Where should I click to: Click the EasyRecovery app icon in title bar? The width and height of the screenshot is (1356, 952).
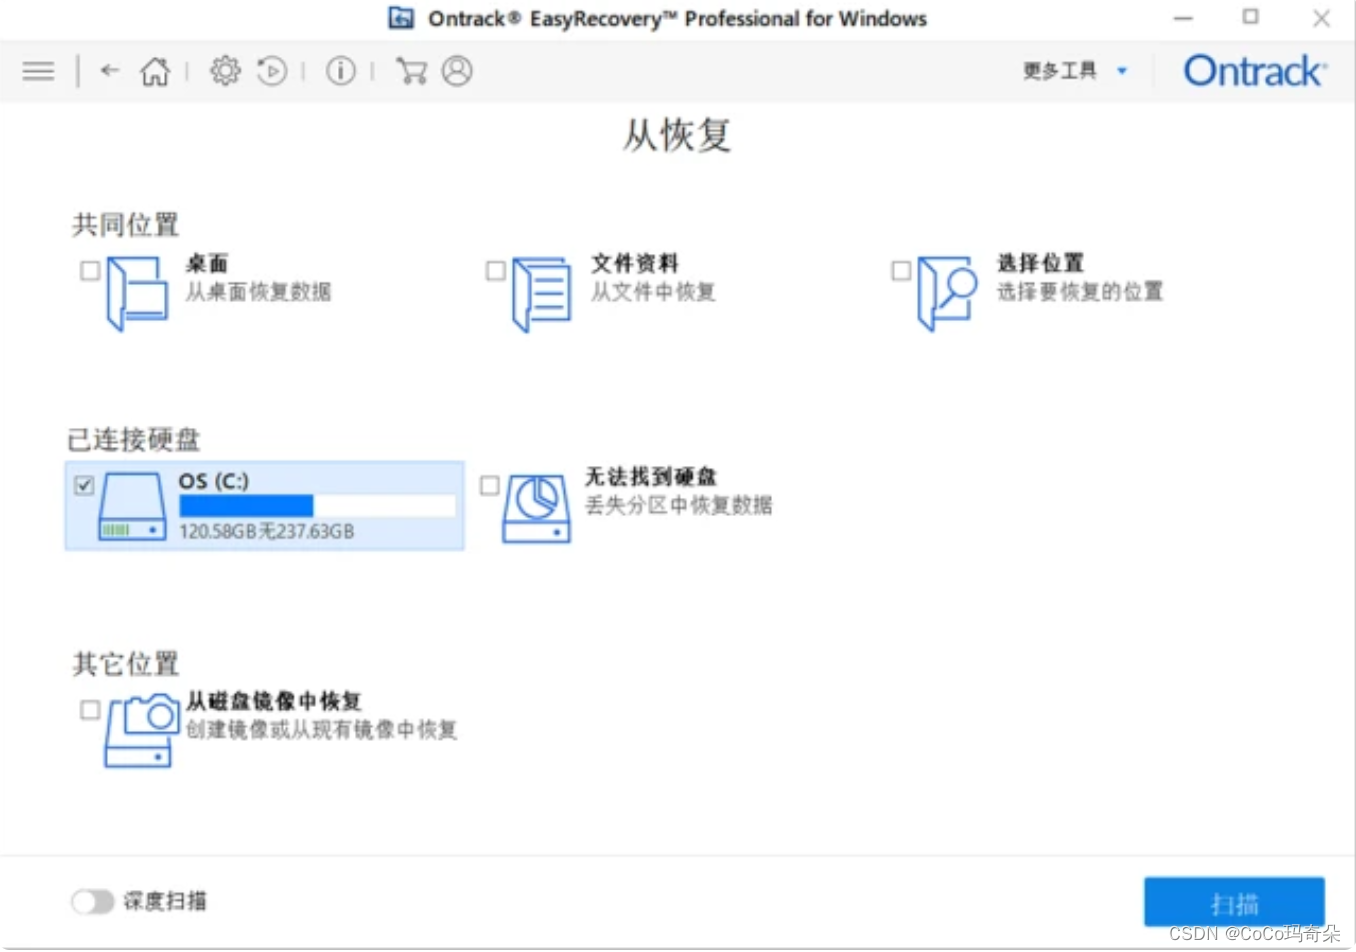click(x=401, y=18)
